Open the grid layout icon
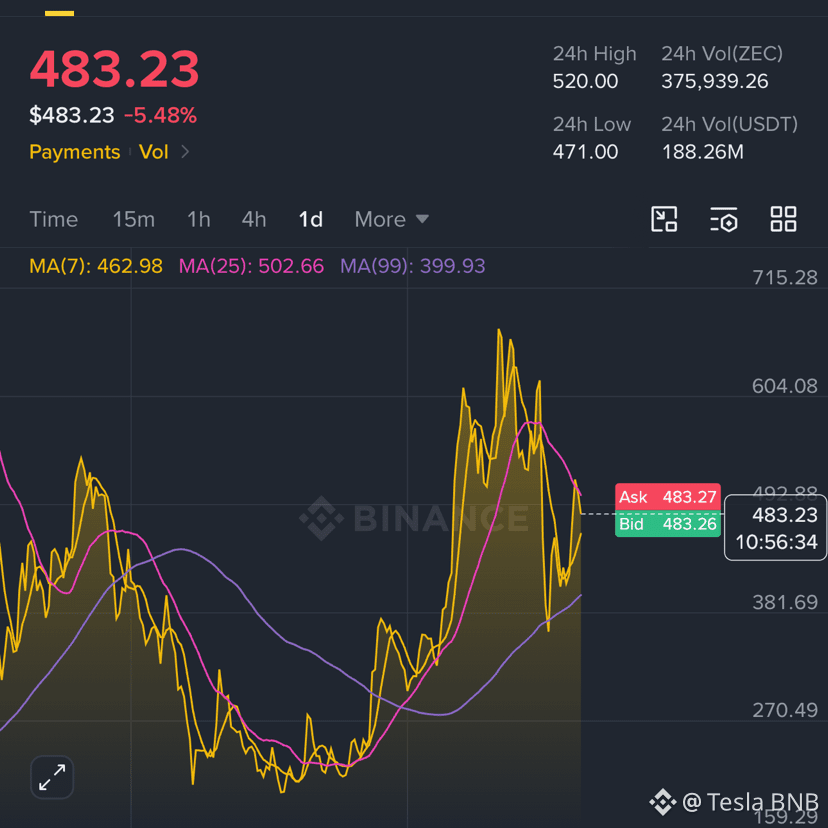The height and width of the screenshot is (828, 828). pos(783,219)
